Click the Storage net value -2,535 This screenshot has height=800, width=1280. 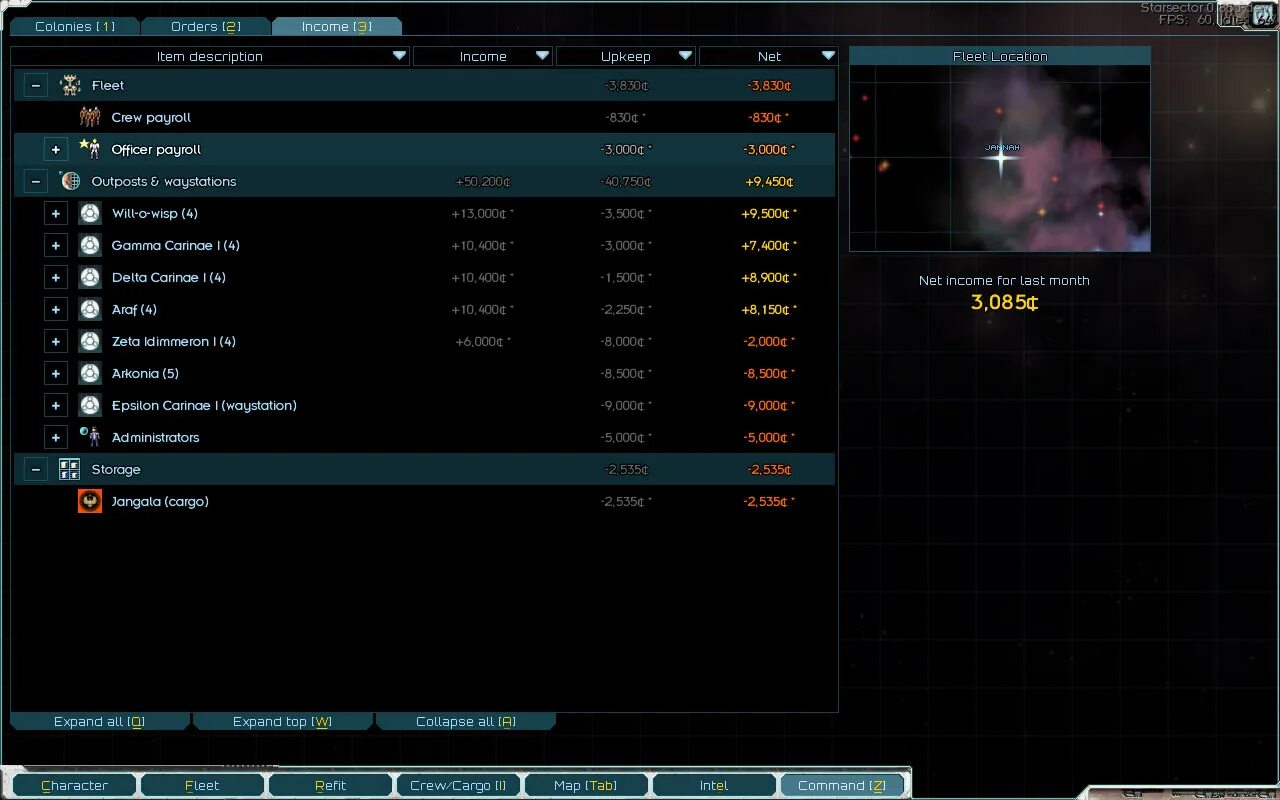point(769,469)
